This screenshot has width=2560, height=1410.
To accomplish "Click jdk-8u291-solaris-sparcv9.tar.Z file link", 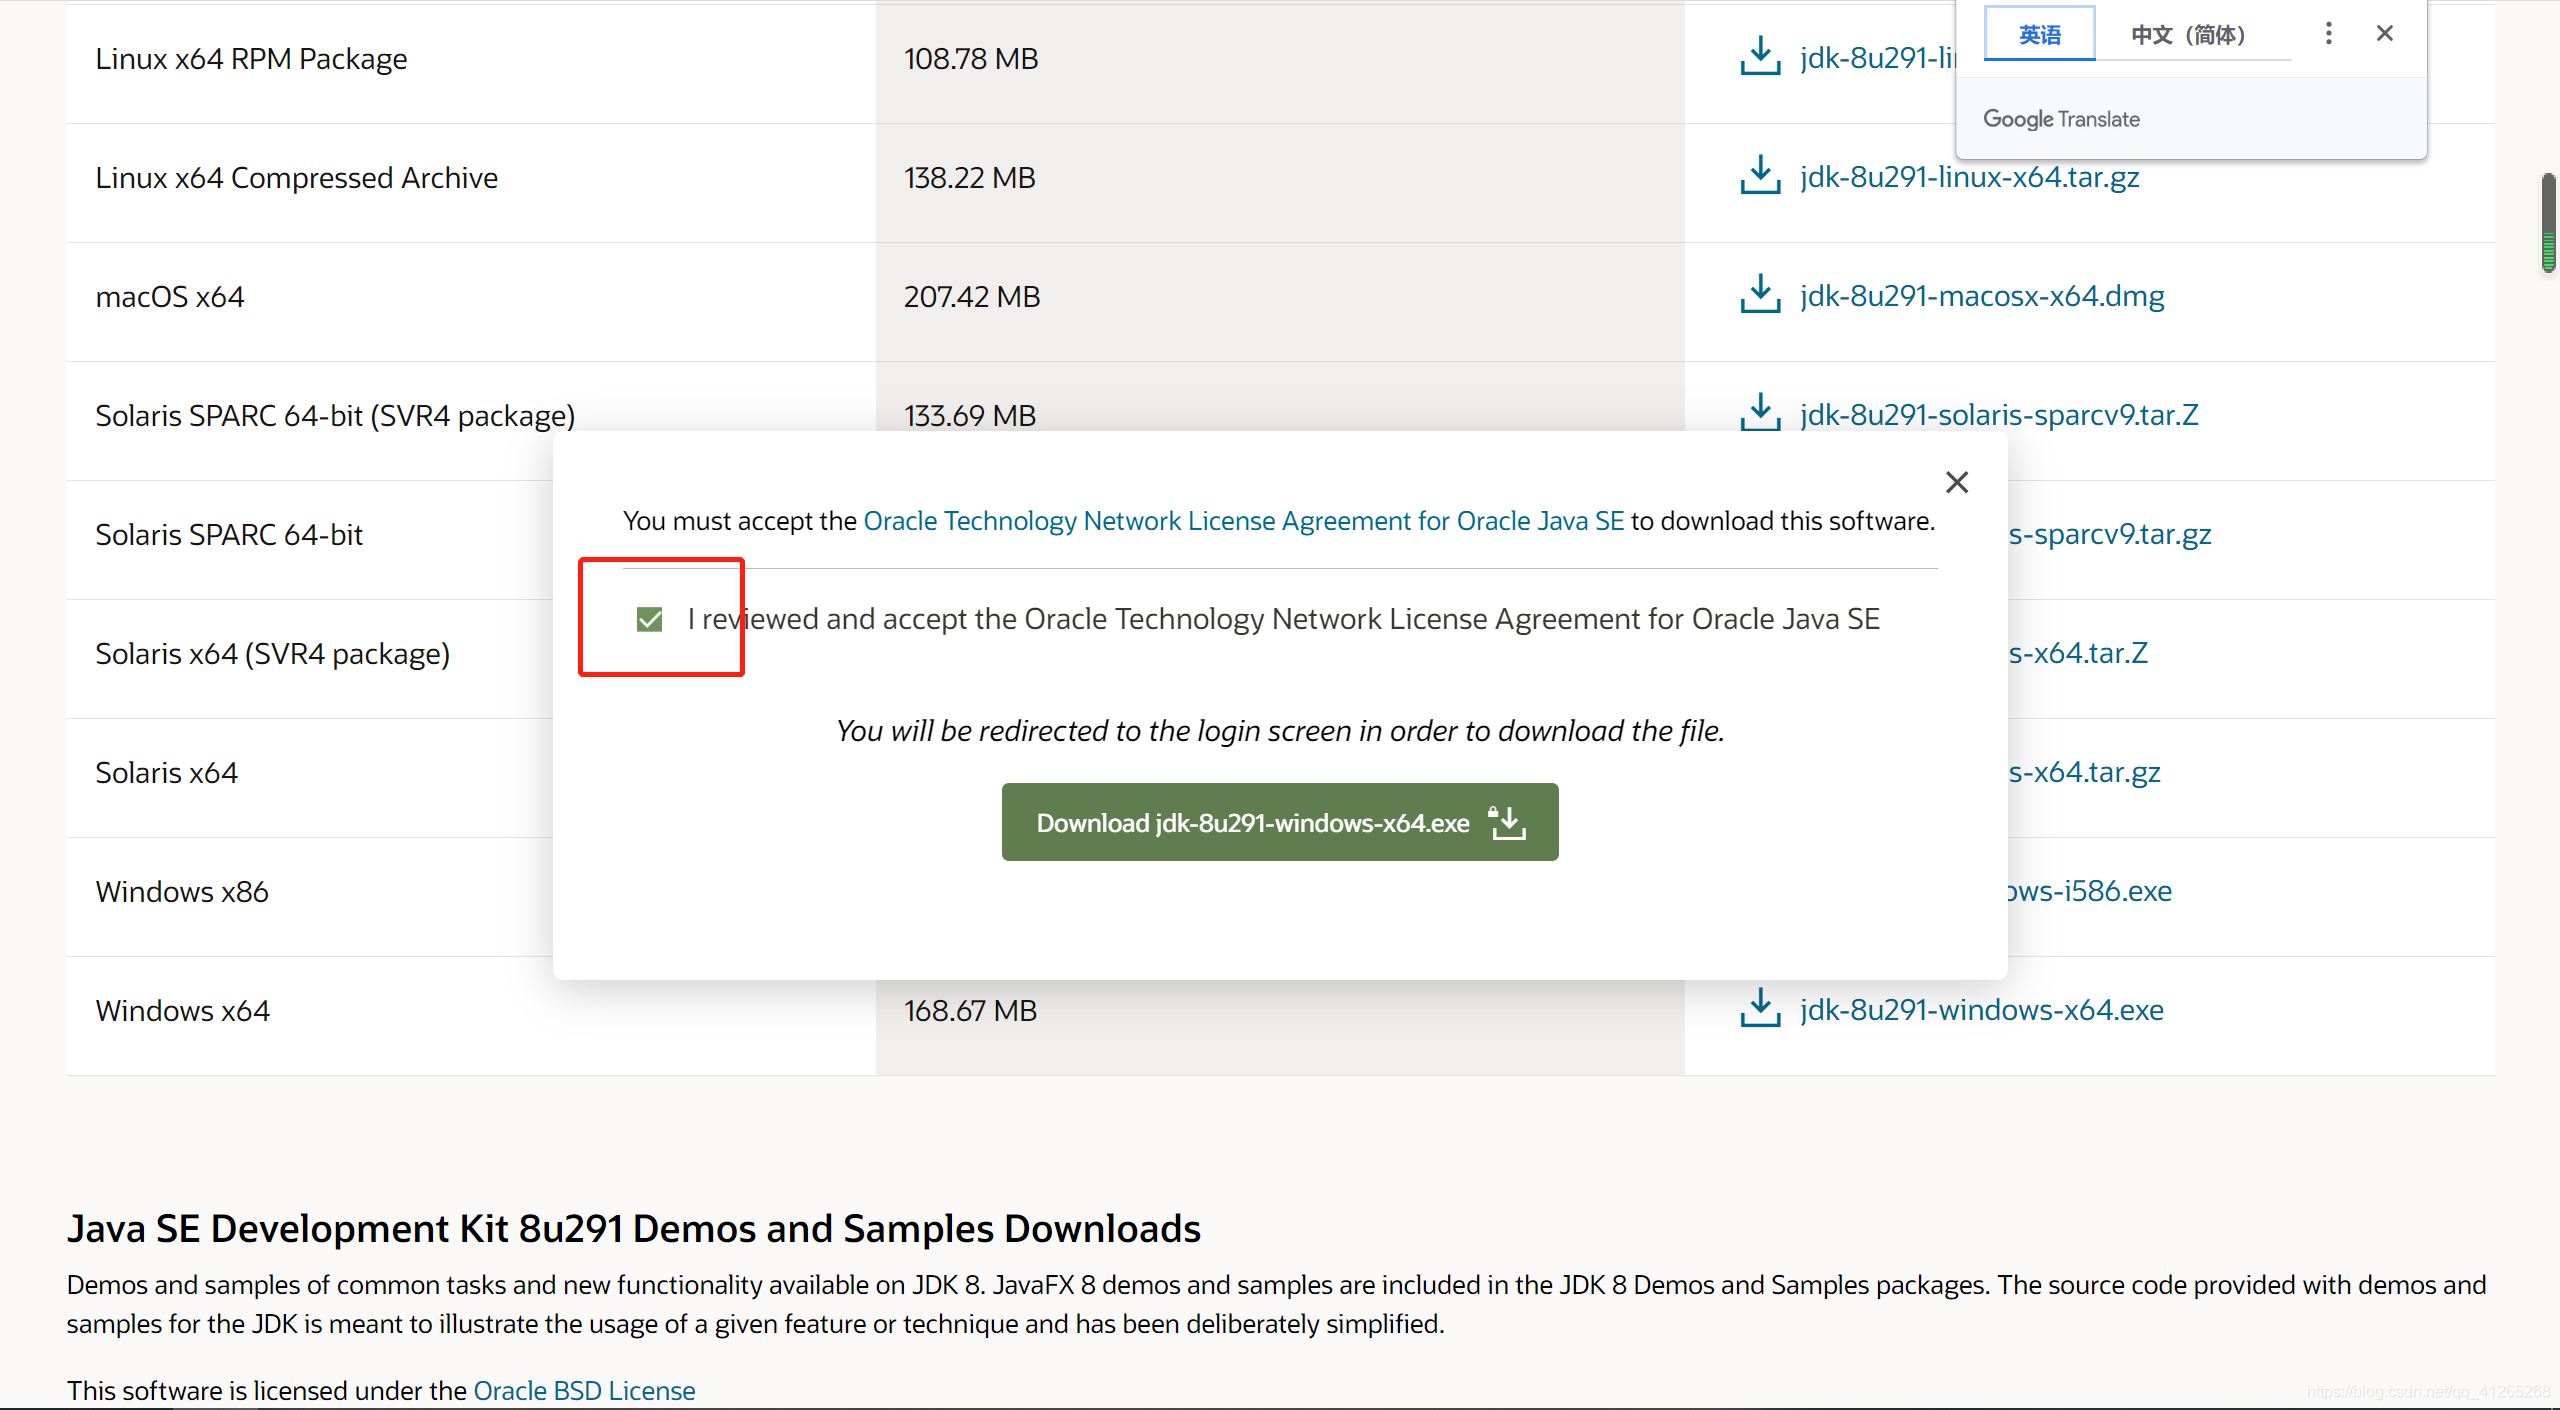I will 1998,415.
